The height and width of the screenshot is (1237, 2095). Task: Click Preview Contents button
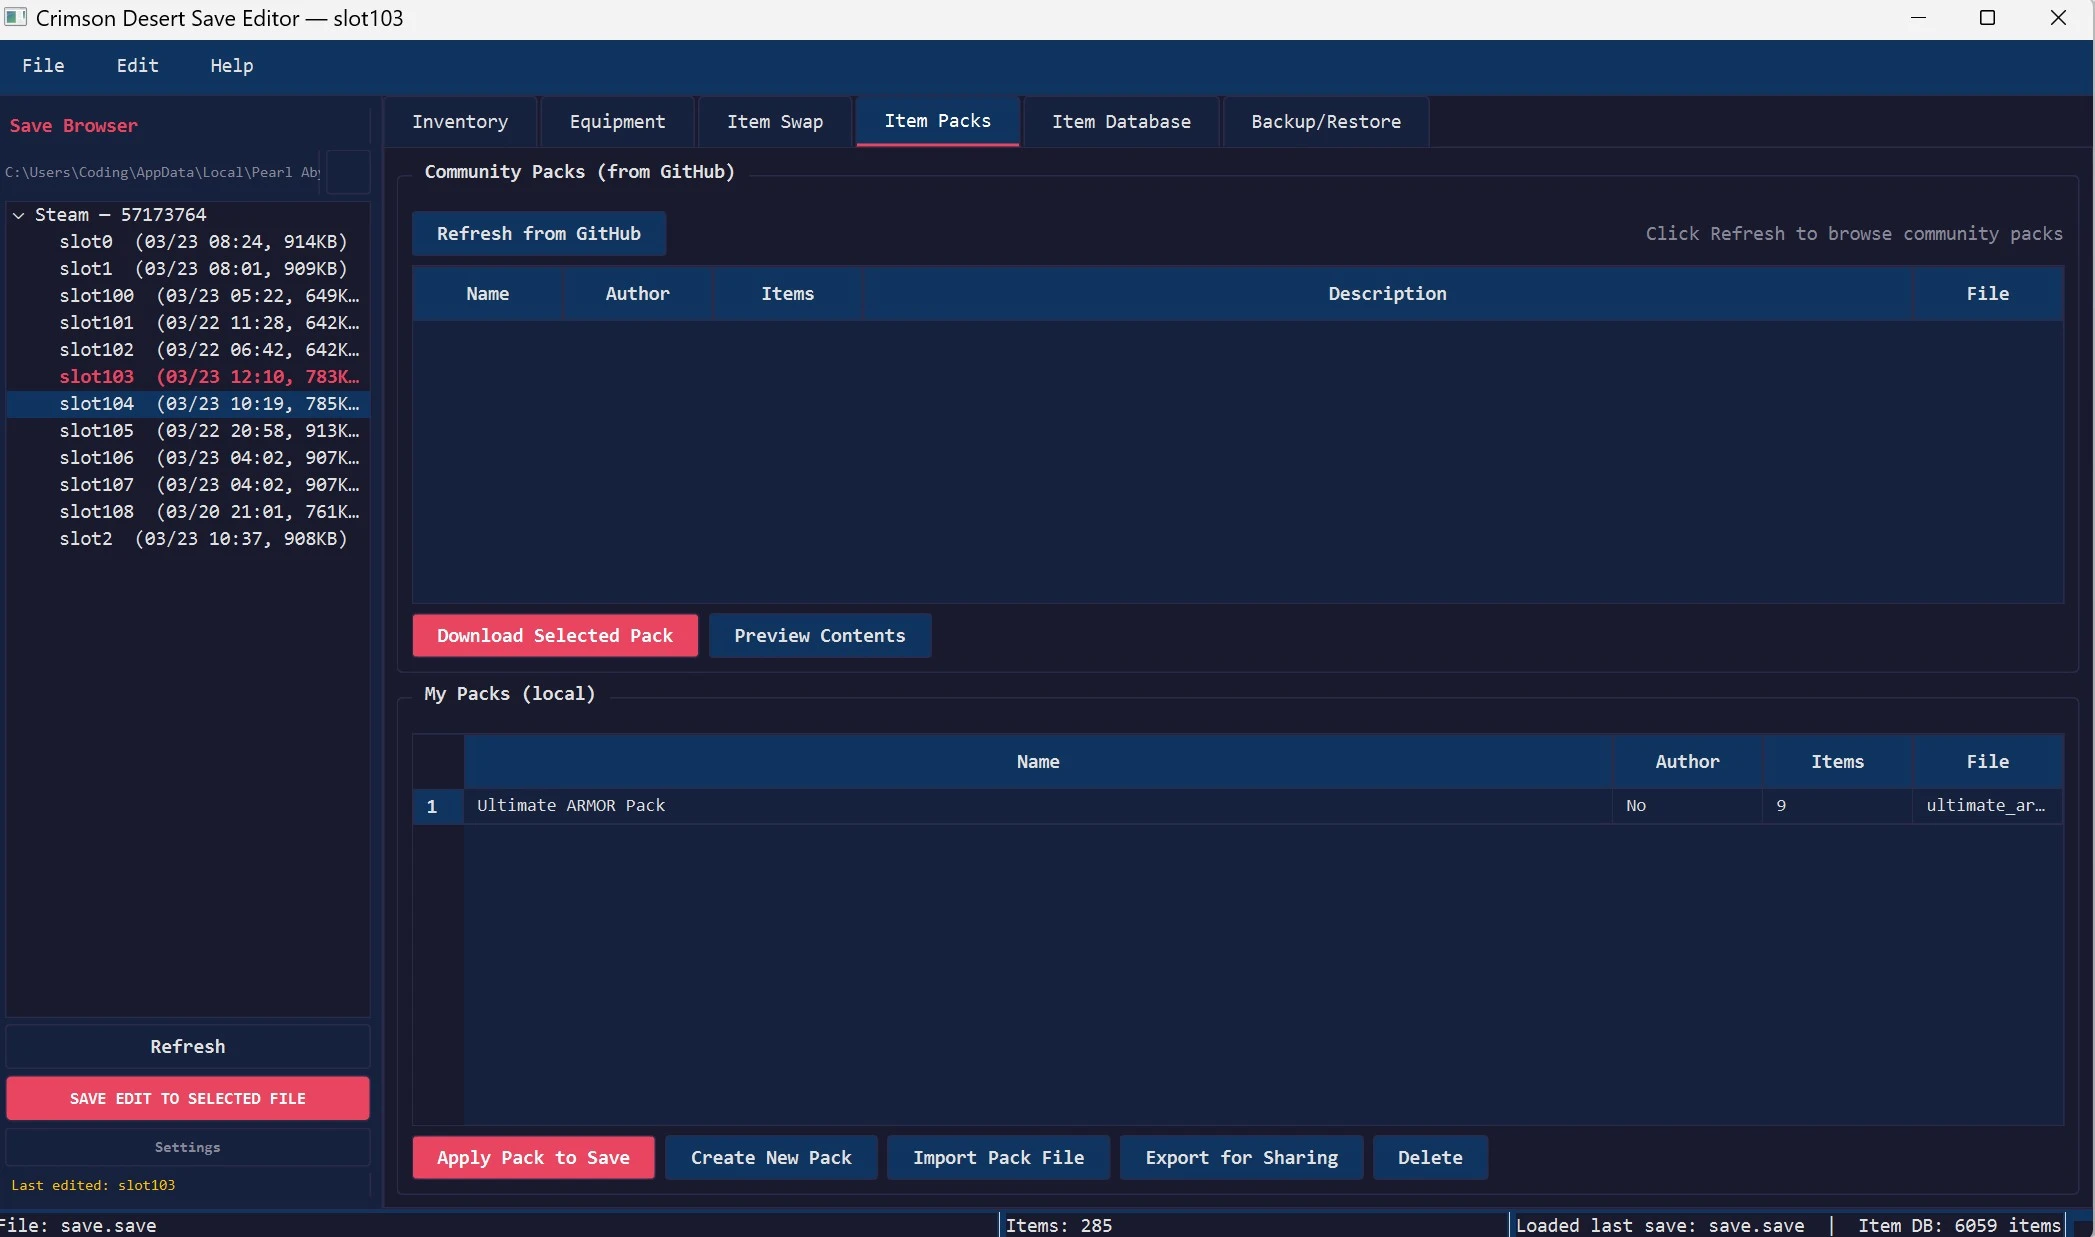(819, 636)
